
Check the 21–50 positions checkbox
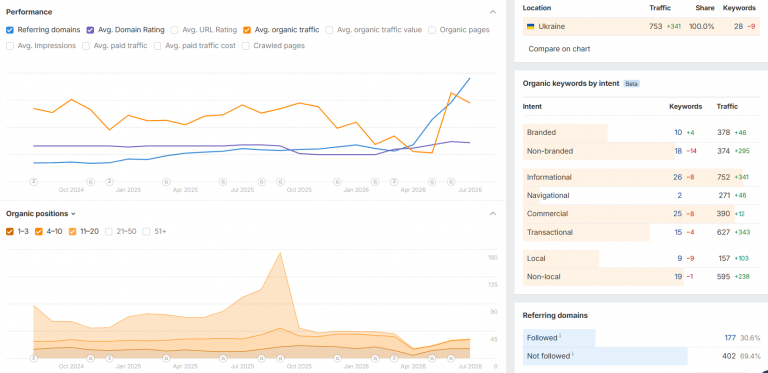click(109, 232)
